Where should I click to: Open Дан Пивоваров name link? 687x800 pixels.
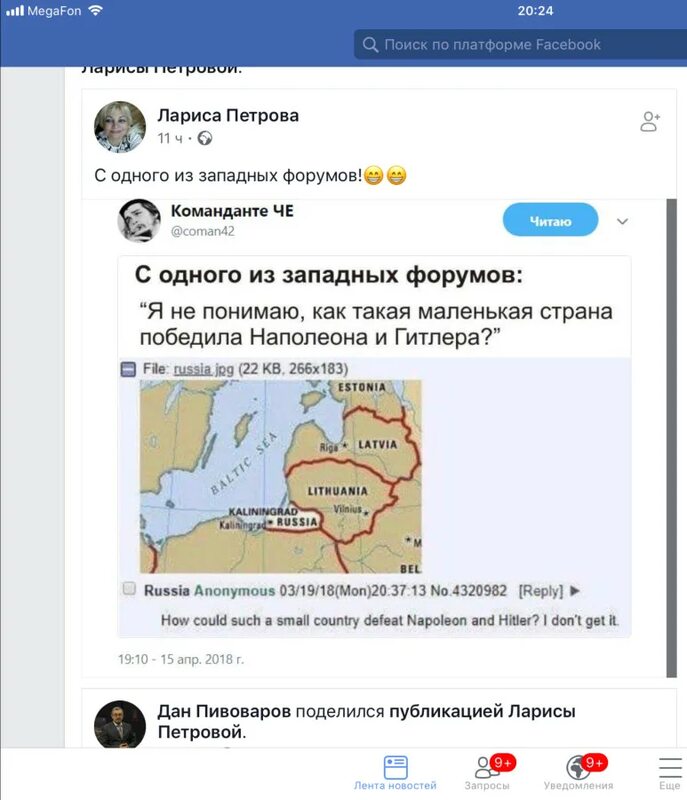[224, 711]
